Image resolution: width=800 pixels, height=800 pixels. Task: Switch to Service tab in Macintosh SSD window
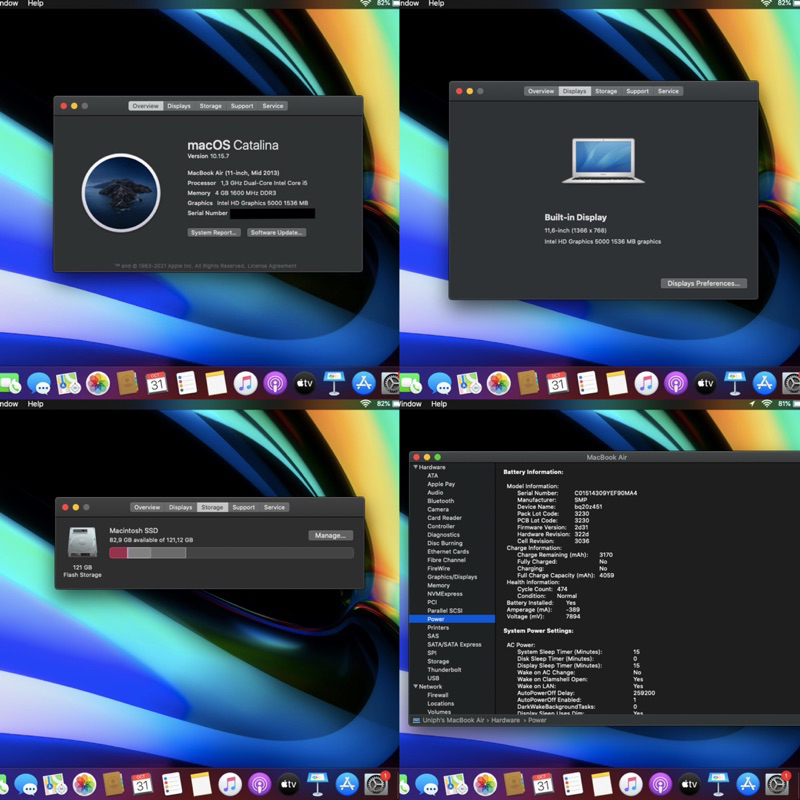(275, 507)
